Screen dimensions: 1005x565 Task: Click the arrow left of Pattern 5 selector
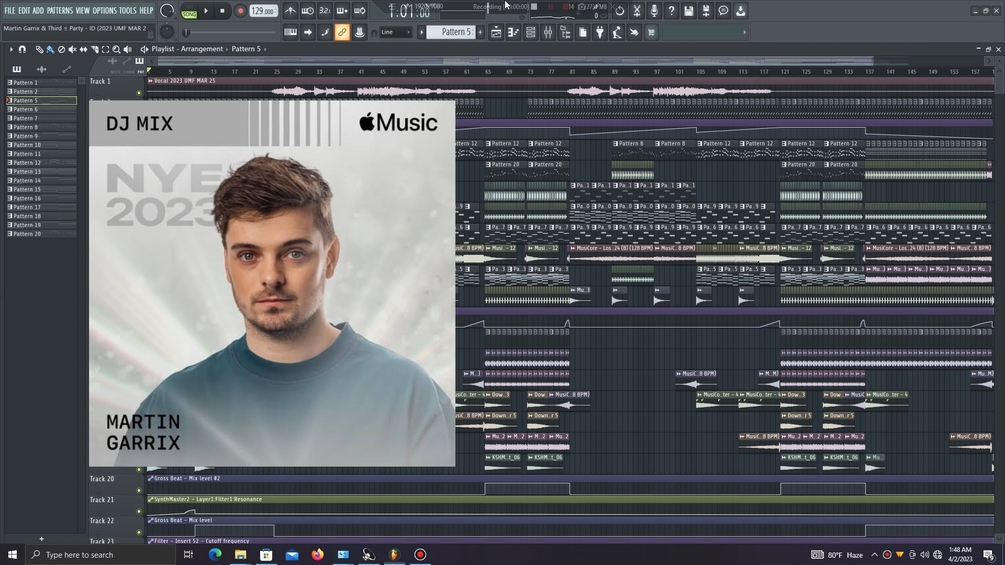coord(422,32)
